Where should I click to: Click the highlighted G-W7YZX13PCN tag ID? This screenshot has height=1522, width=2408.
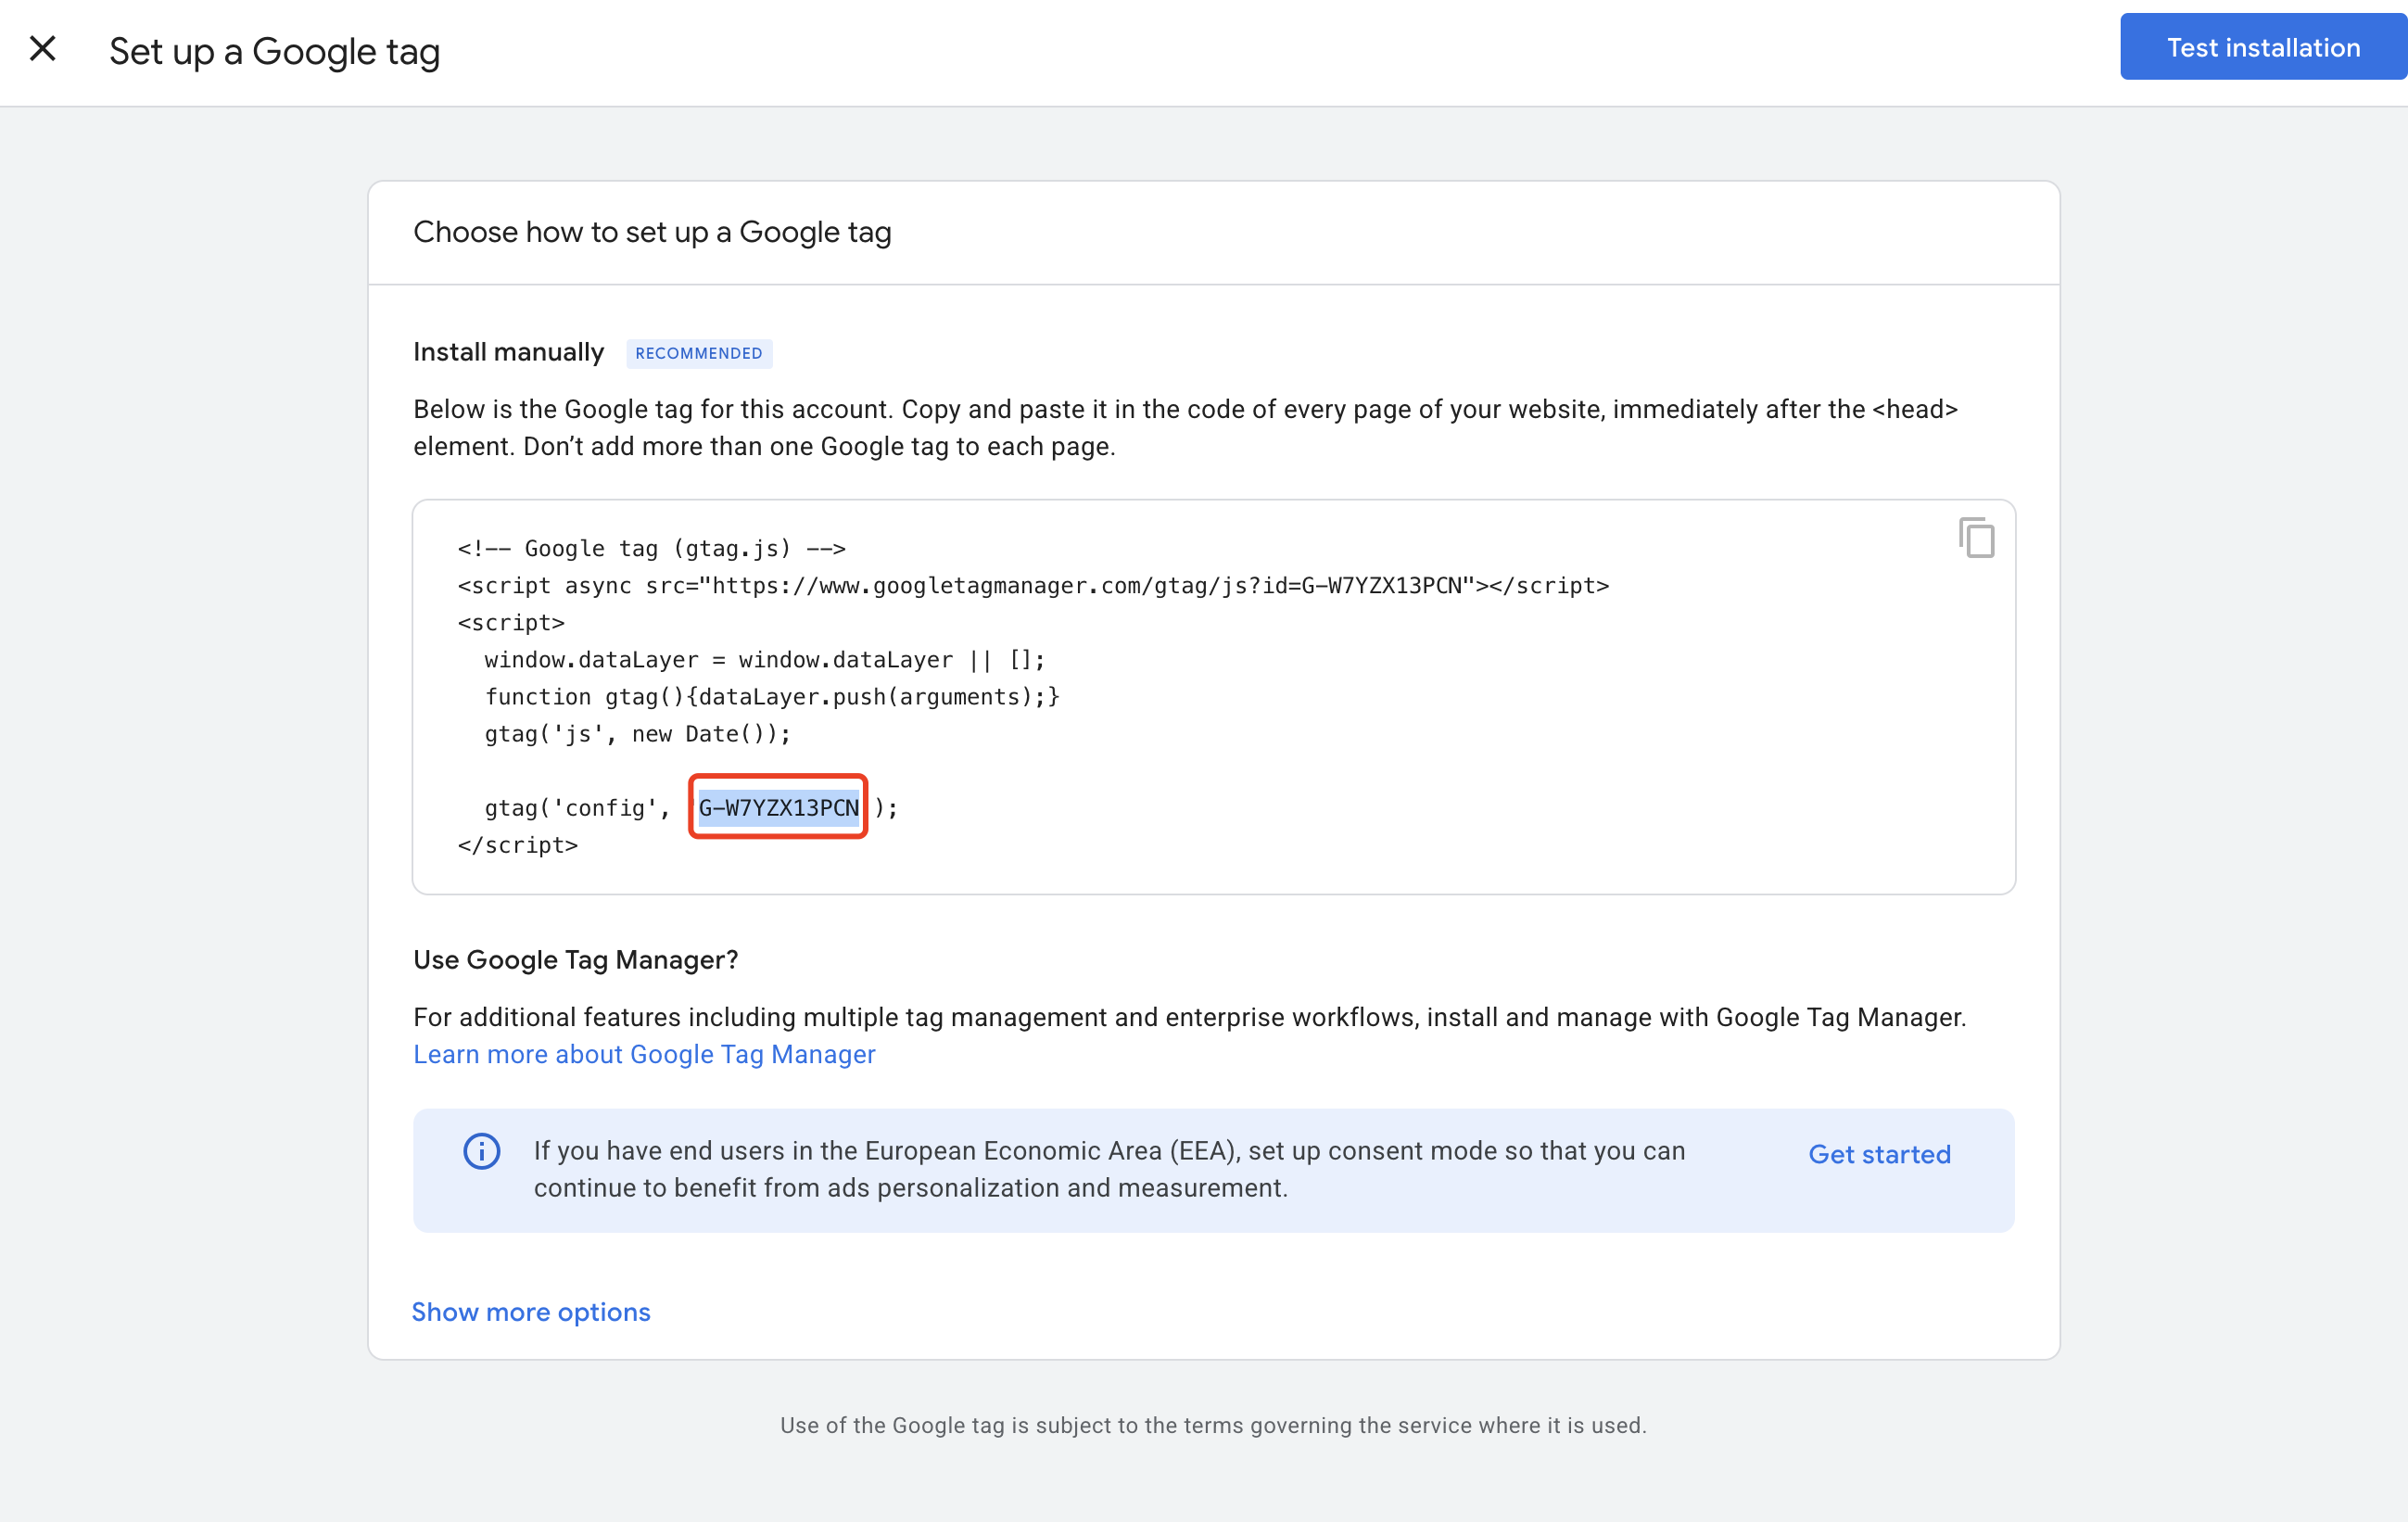778,807
